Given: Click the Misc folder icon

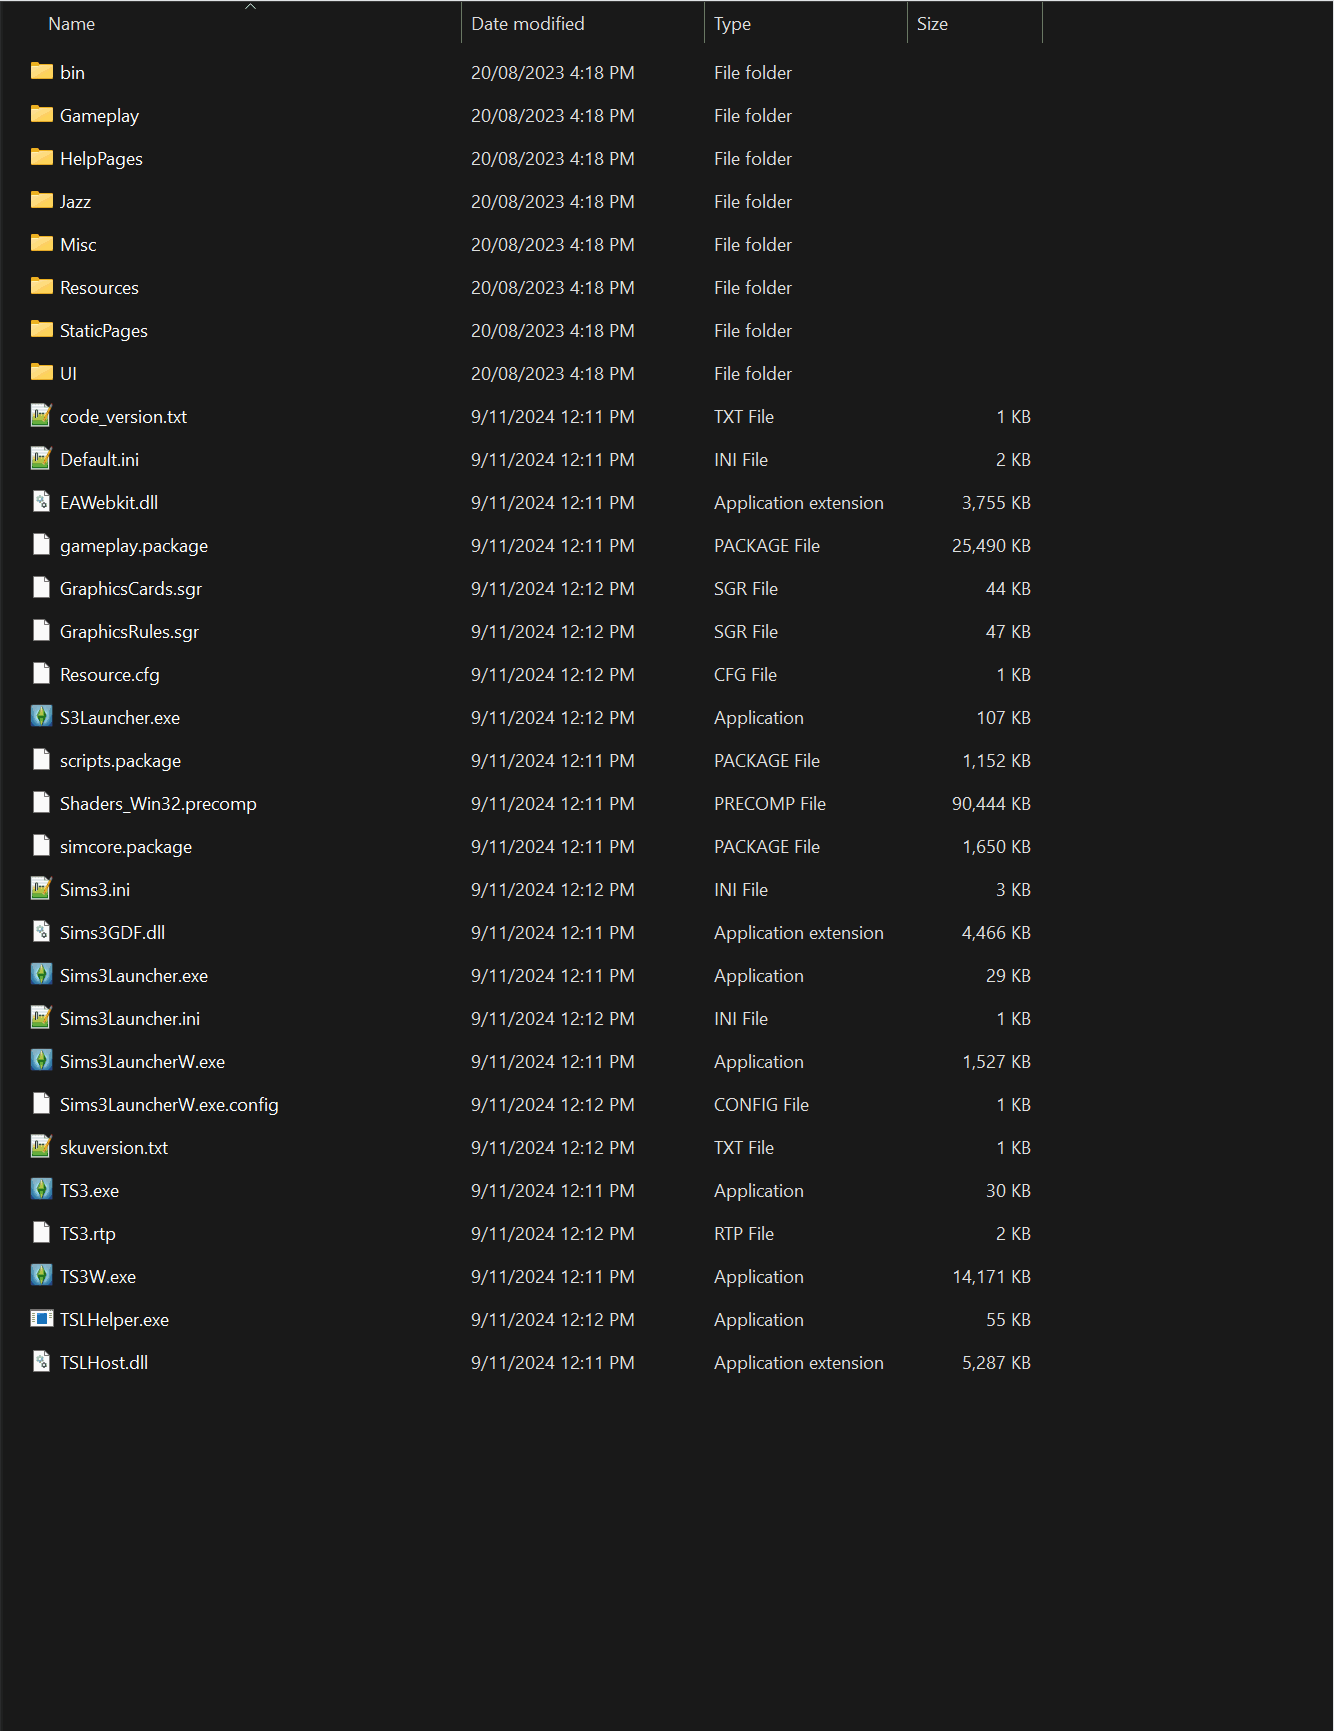Looking at the screenshot, I should coord(41,243).
